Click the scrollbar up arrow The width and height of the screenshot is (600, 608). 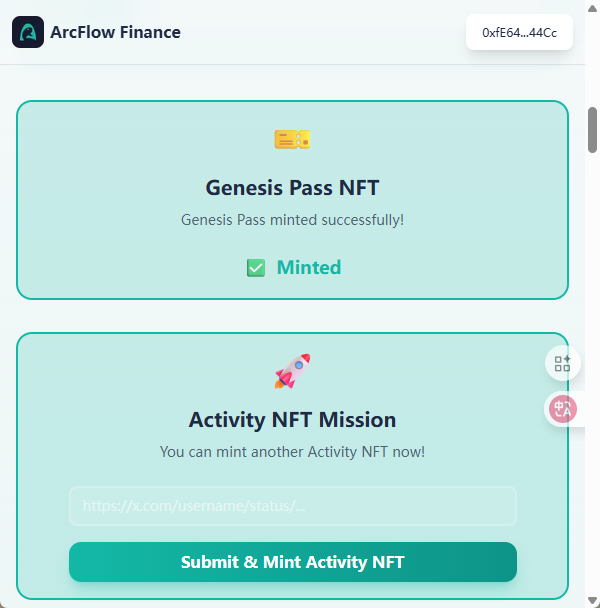click(x=592, y=9)
